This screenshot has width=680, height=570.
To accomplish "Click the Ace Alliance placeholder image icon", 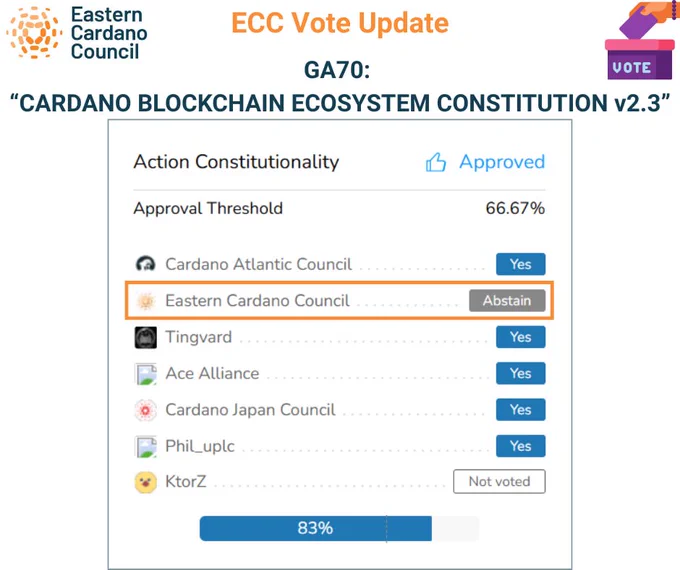I will (x=146, y=373).
